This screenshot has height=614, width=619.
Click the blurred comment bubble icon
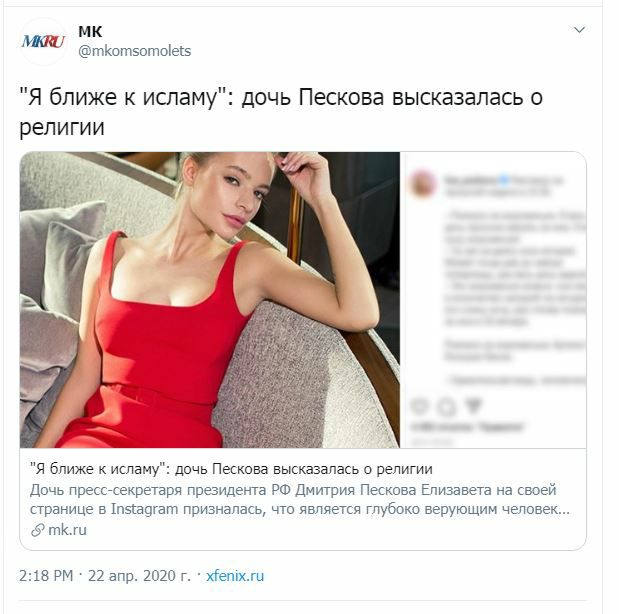point(446,406)
